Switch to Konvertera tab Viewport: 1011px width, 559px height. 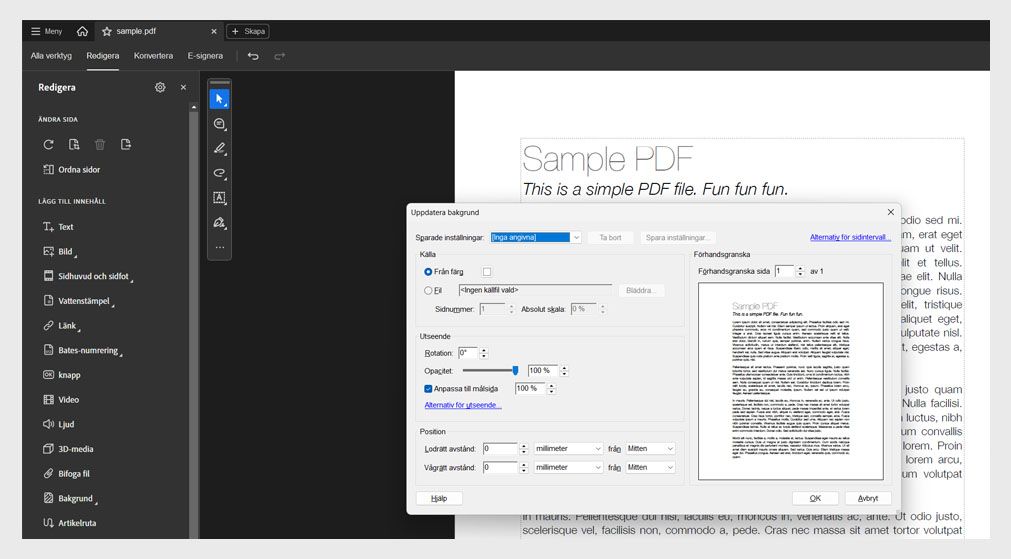[x=153, y=56]
